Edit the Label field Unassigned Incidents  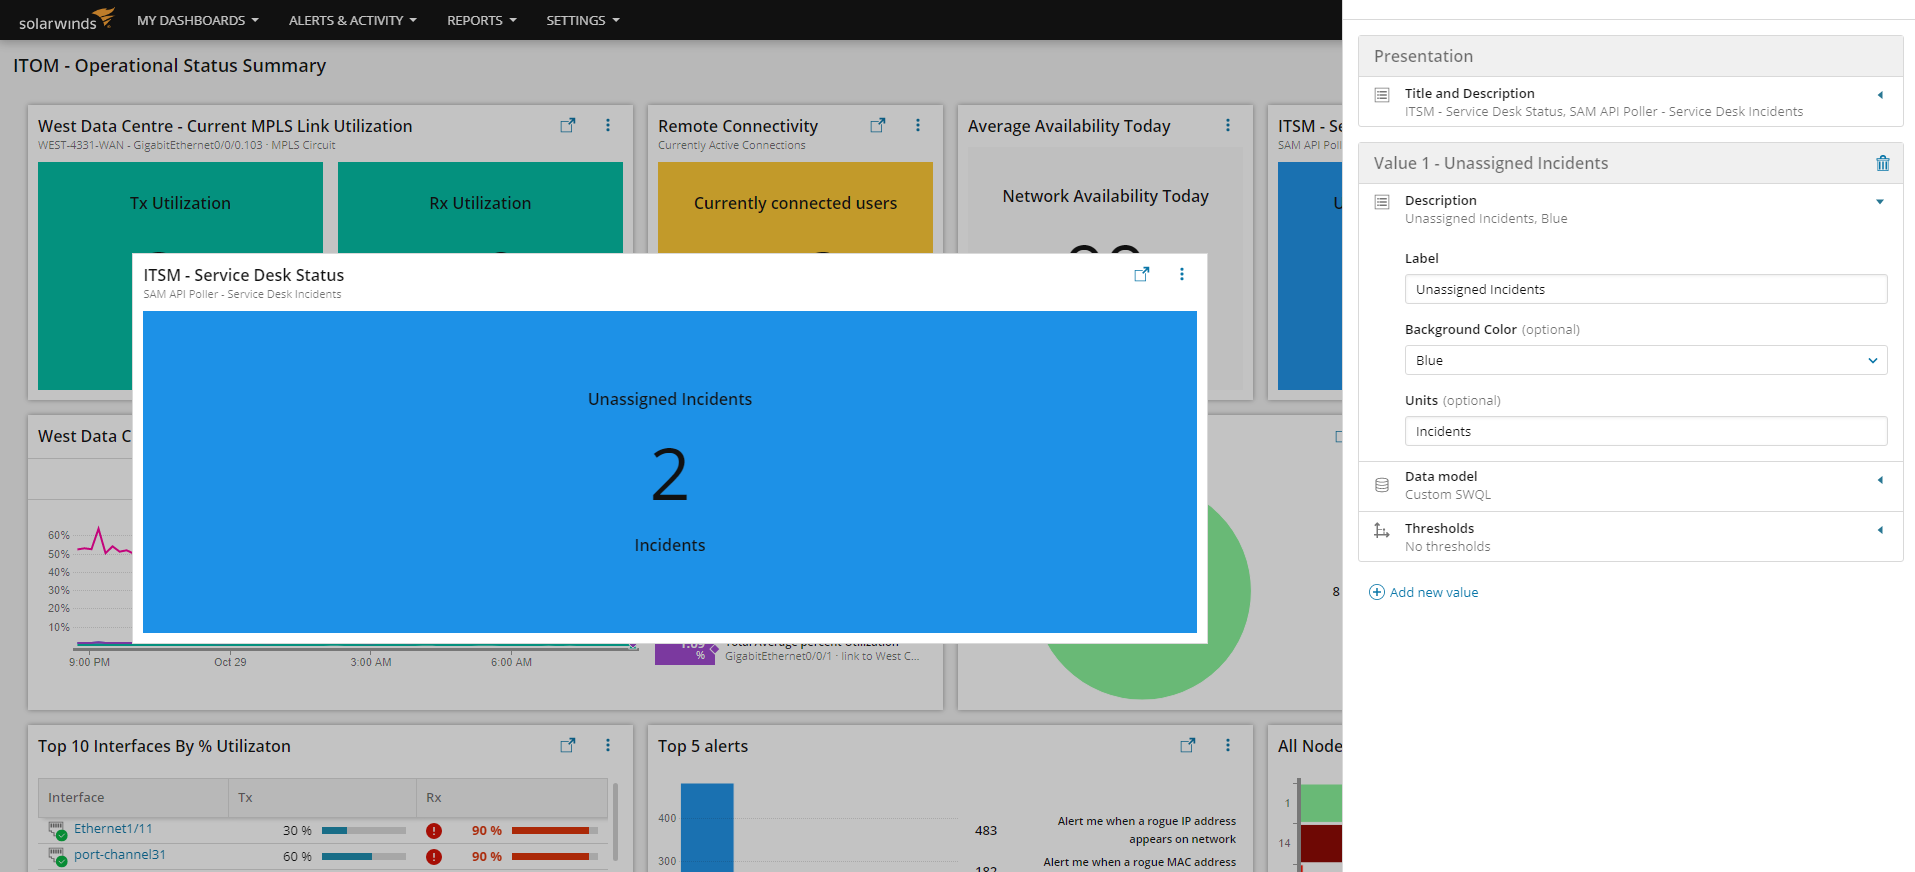click(x=1646, y=289)
